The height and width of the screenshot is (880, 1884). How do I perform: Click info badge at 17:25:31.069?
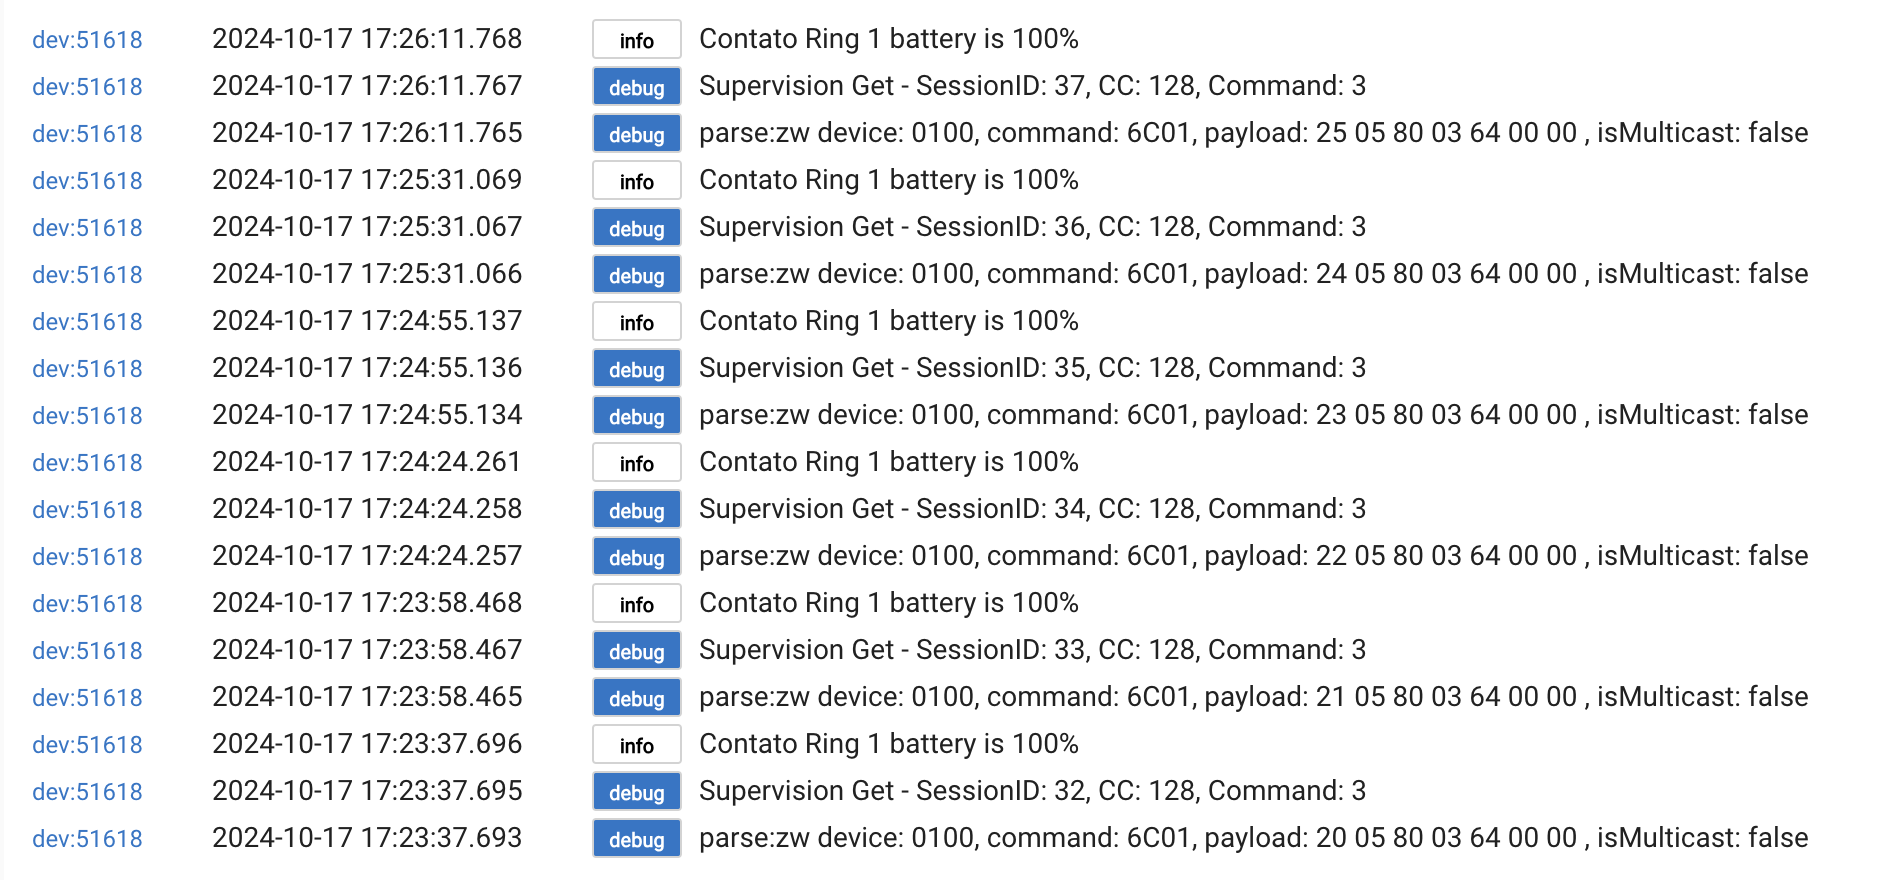click(x=637, y=181)
